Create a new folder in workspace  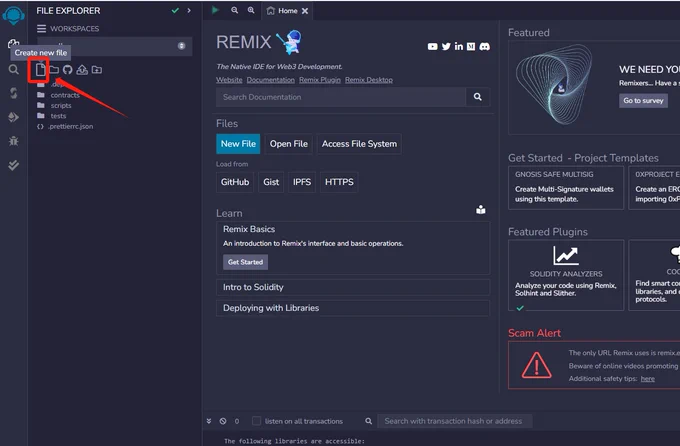(x=54, y=69)
